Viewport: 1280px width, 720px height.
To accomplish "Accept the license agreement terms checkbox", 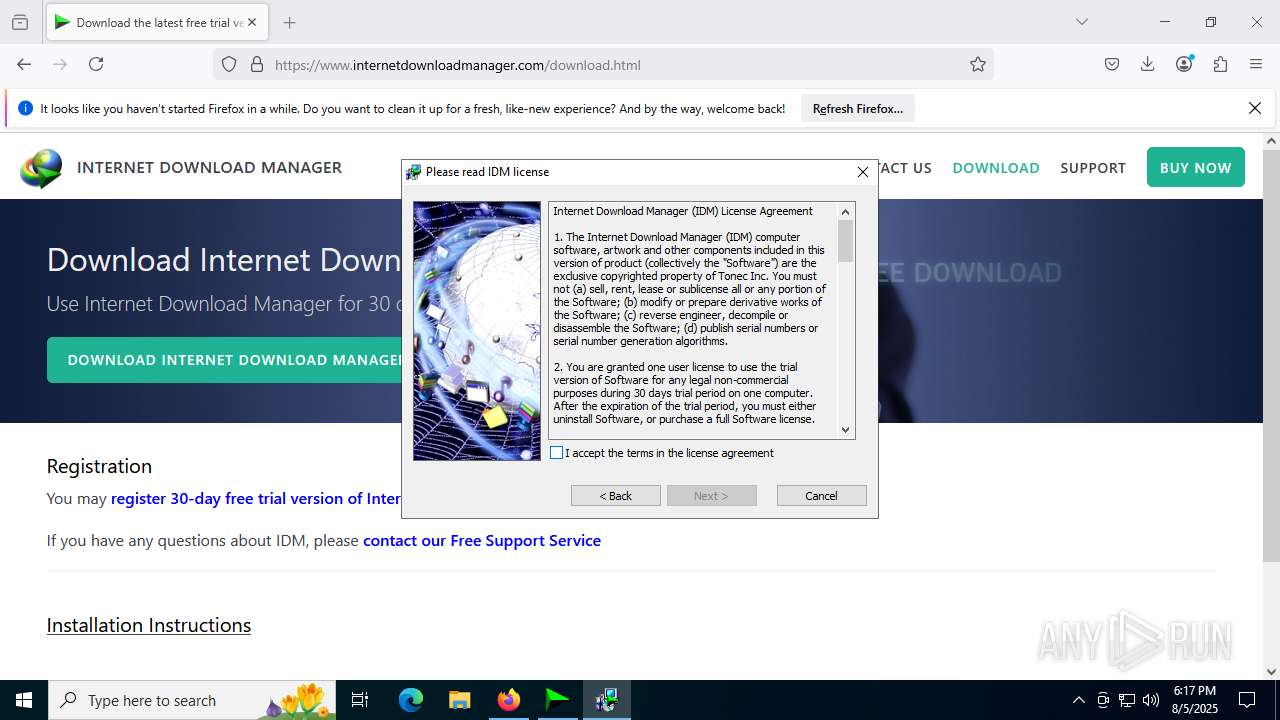I will click(x=557, y=453).
